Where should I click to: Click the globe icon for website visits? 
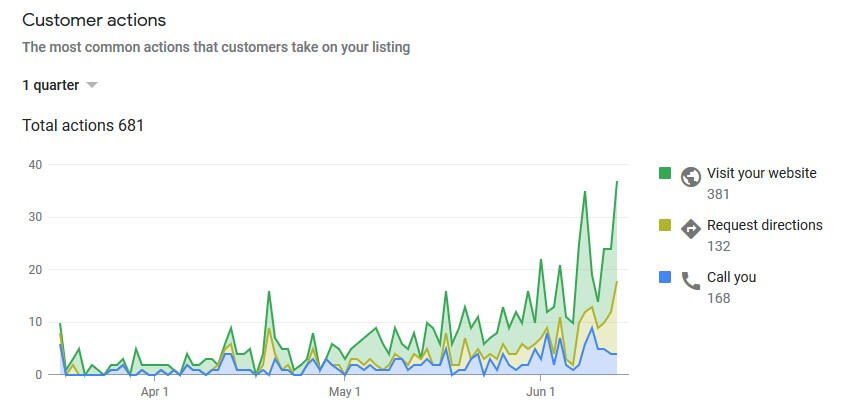(691, 176)
